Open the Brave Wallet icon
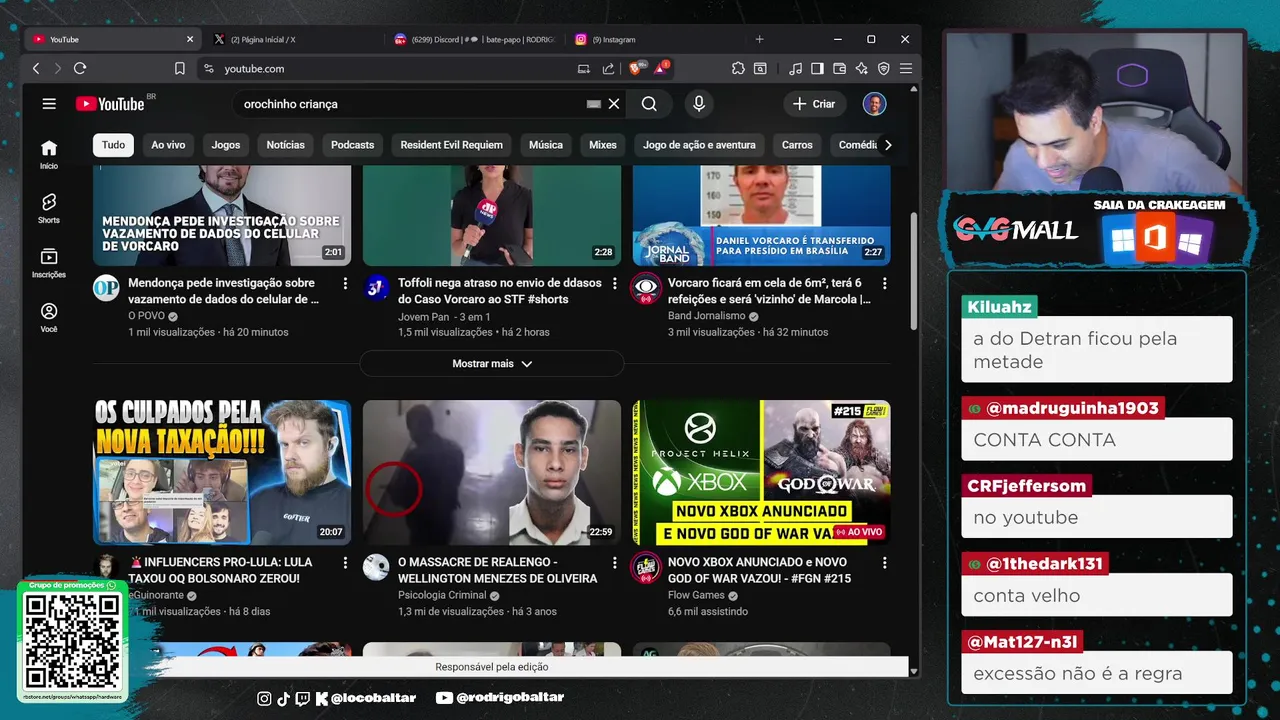 coord(839,69)
